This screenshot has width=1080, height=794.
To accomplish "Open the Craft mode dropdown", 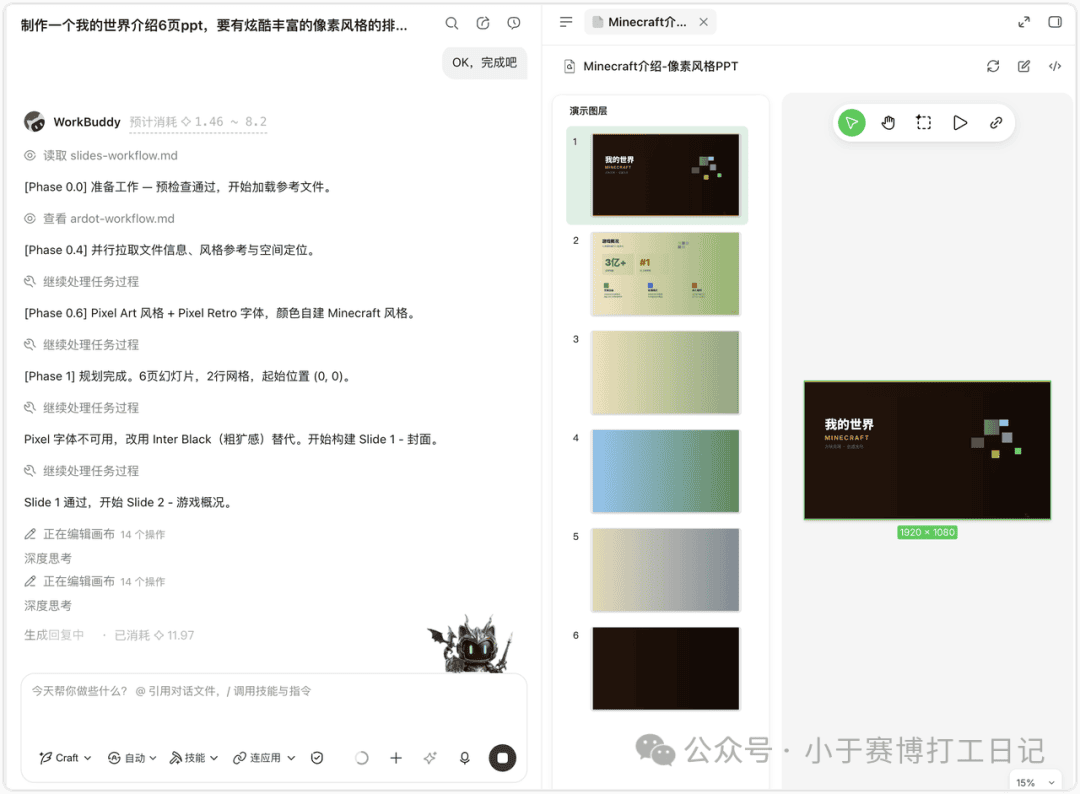I will [65, 758].
